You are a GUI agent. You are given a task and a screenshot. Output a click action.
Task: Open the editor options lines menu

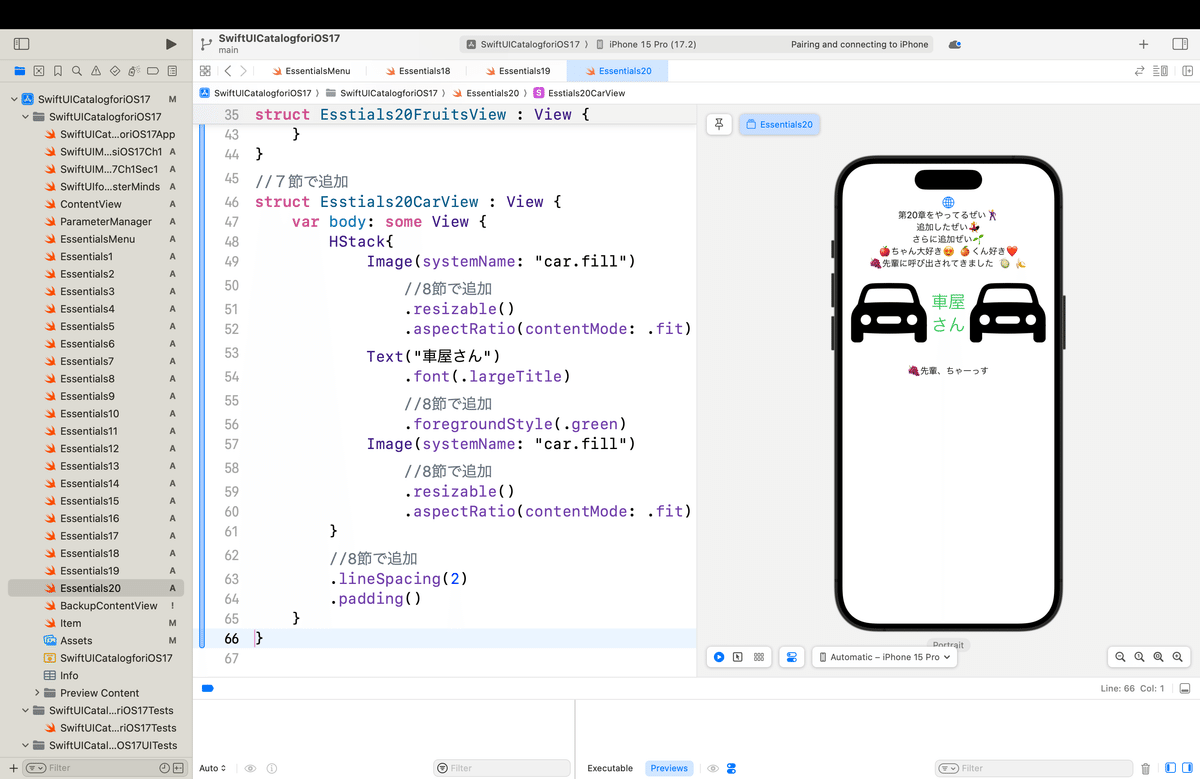tap(1160, 71)
